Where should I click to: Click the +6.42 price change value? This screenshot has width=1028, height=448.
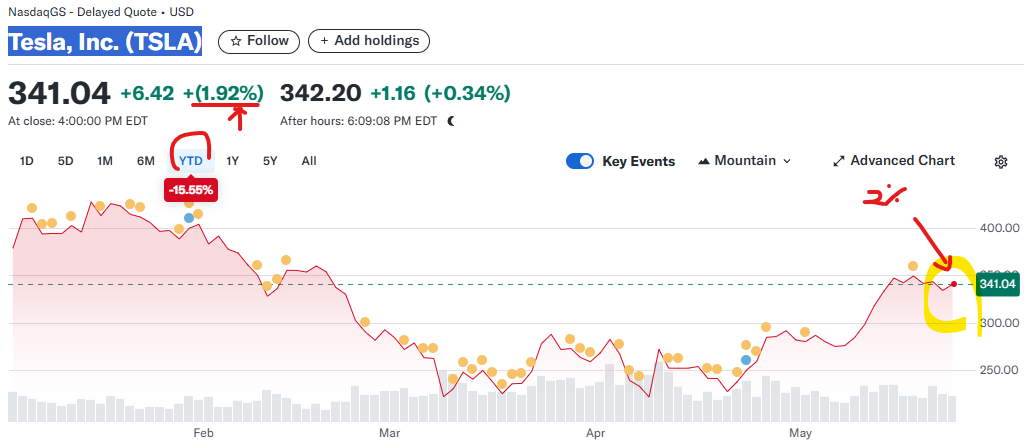[x=148, y=94]
